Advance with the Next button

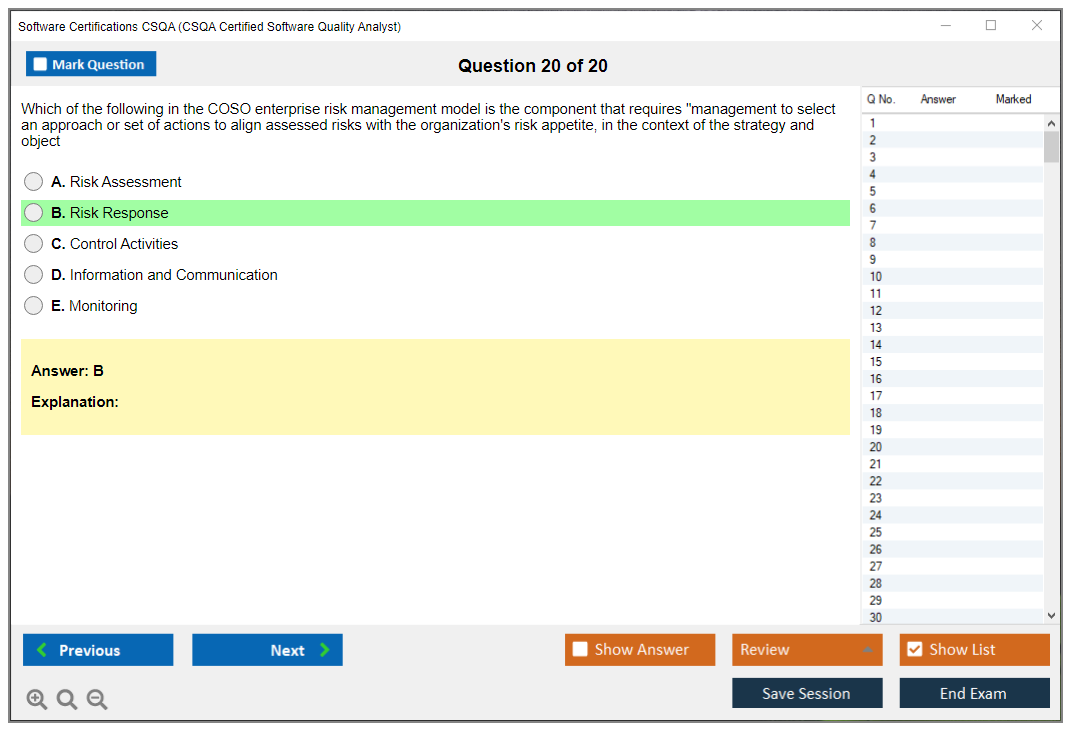point(267,650)
